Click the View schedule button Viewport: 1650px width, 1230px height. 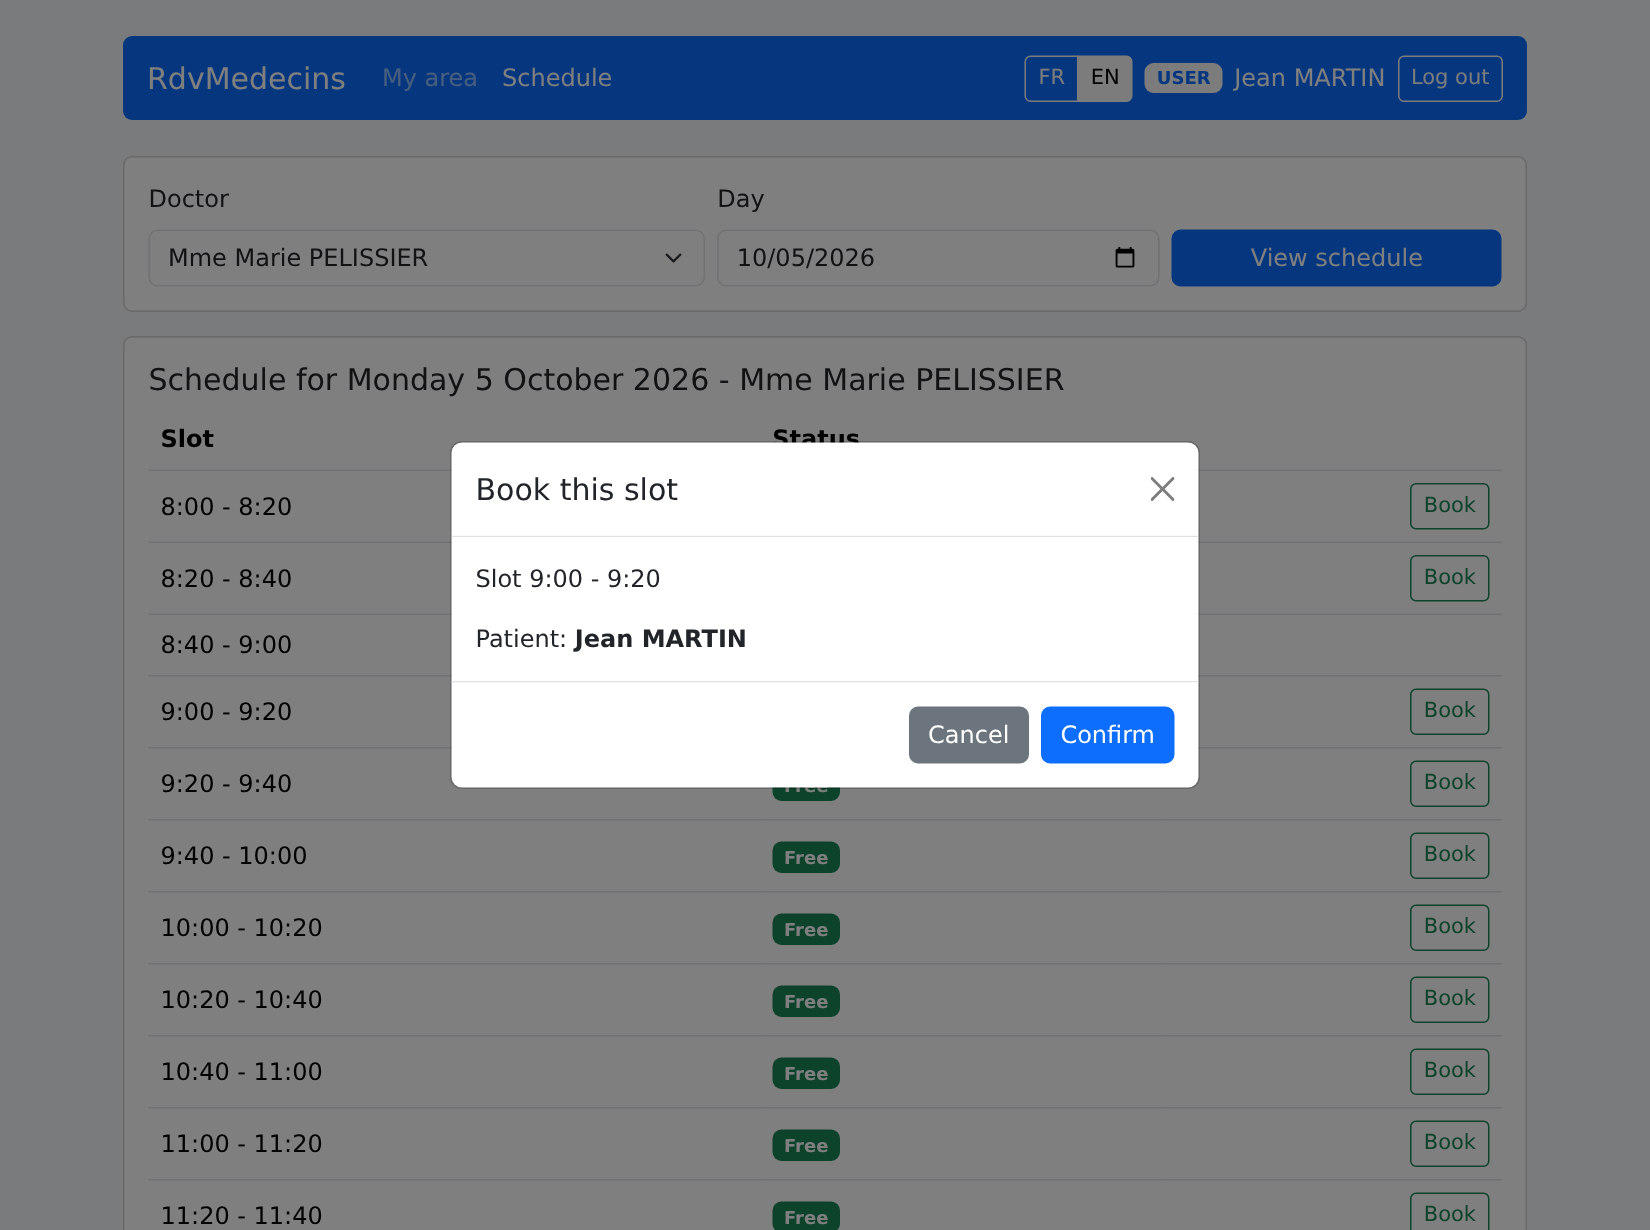pos(1336,258)
